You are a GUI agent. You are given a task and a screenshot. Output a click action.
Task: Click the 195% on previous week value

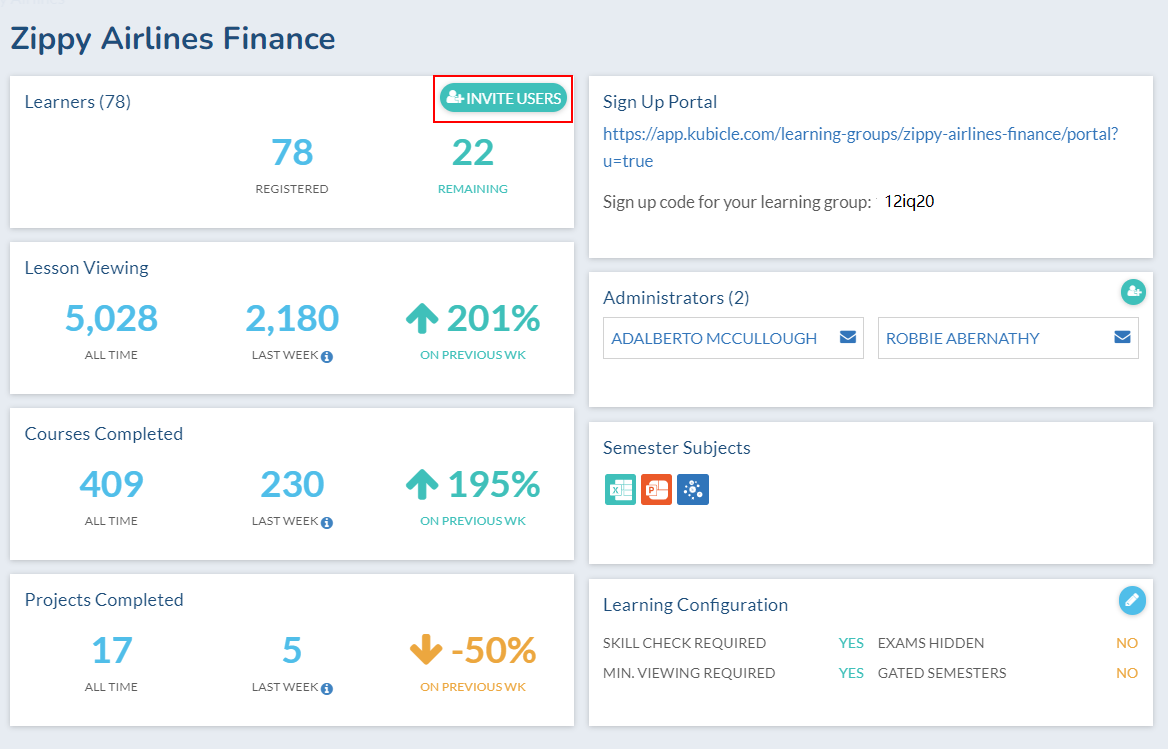click(x=493, y=485)
